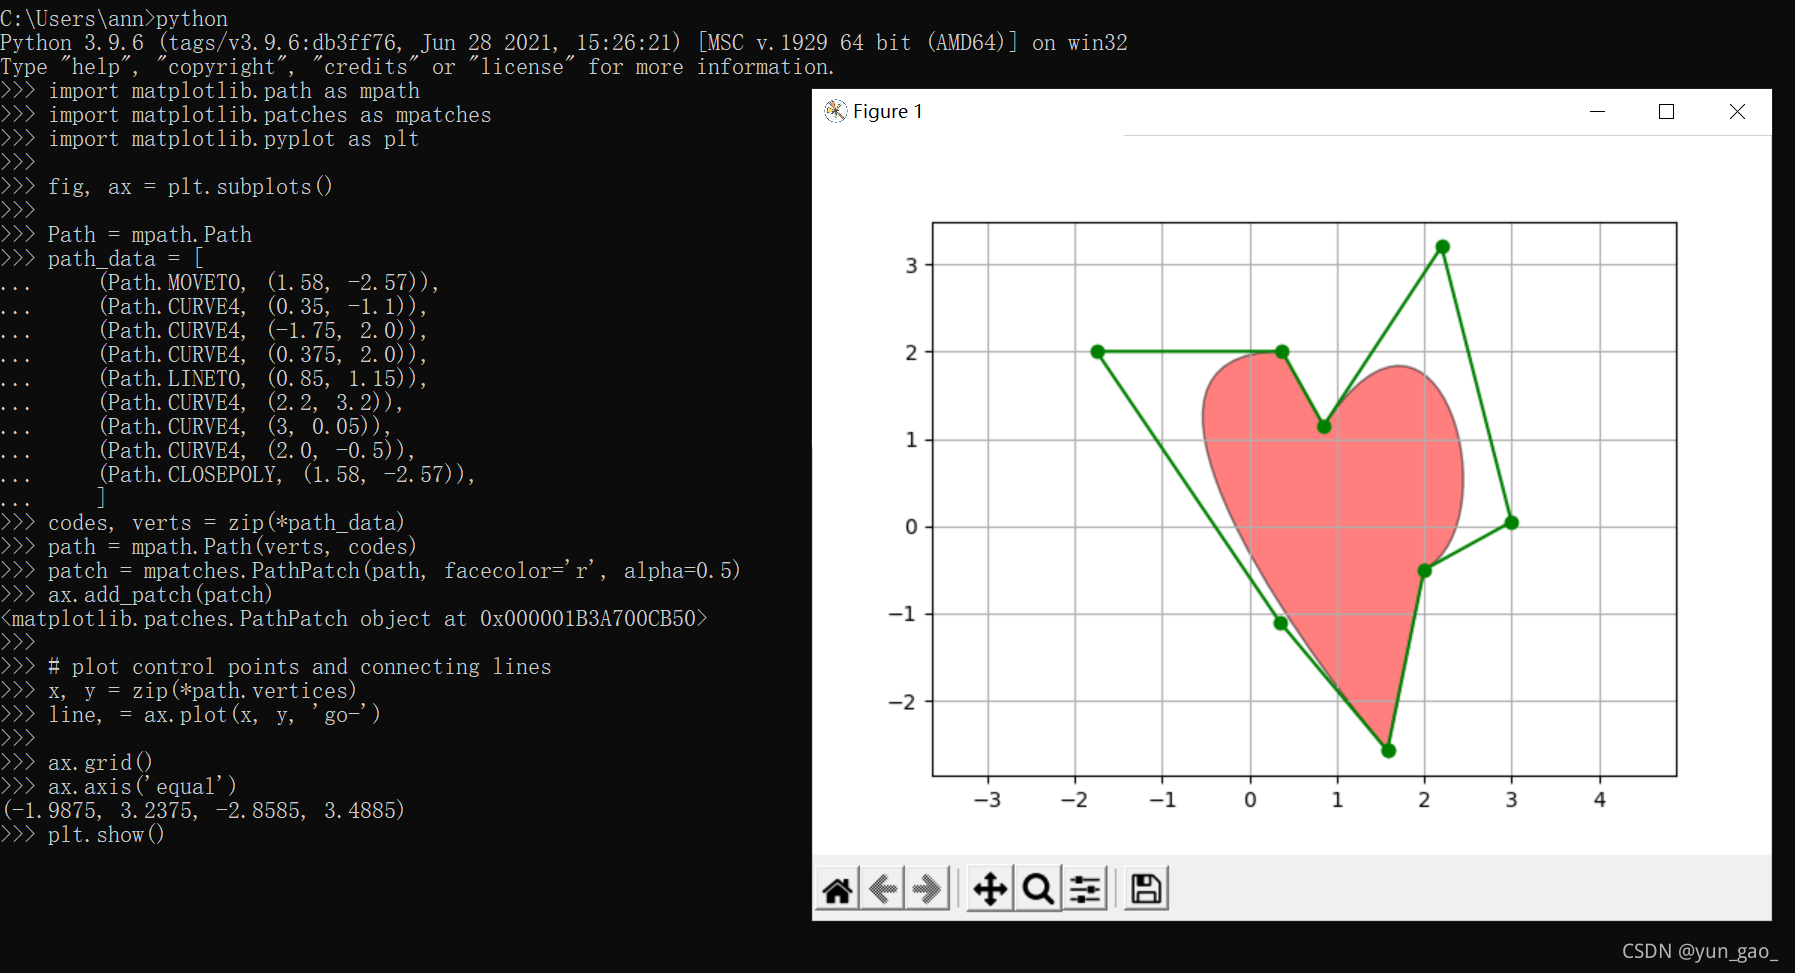Close the Figure 1 window
Image resolution: width=1795 pixels, height=973 pixels.
pos(1737,111)
